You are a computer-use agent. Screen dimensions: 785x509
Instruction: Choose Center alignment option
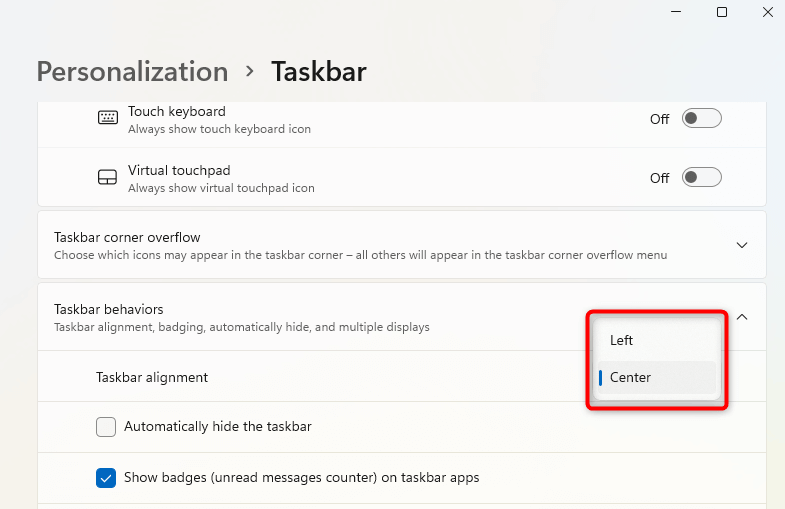pos(631,377)
